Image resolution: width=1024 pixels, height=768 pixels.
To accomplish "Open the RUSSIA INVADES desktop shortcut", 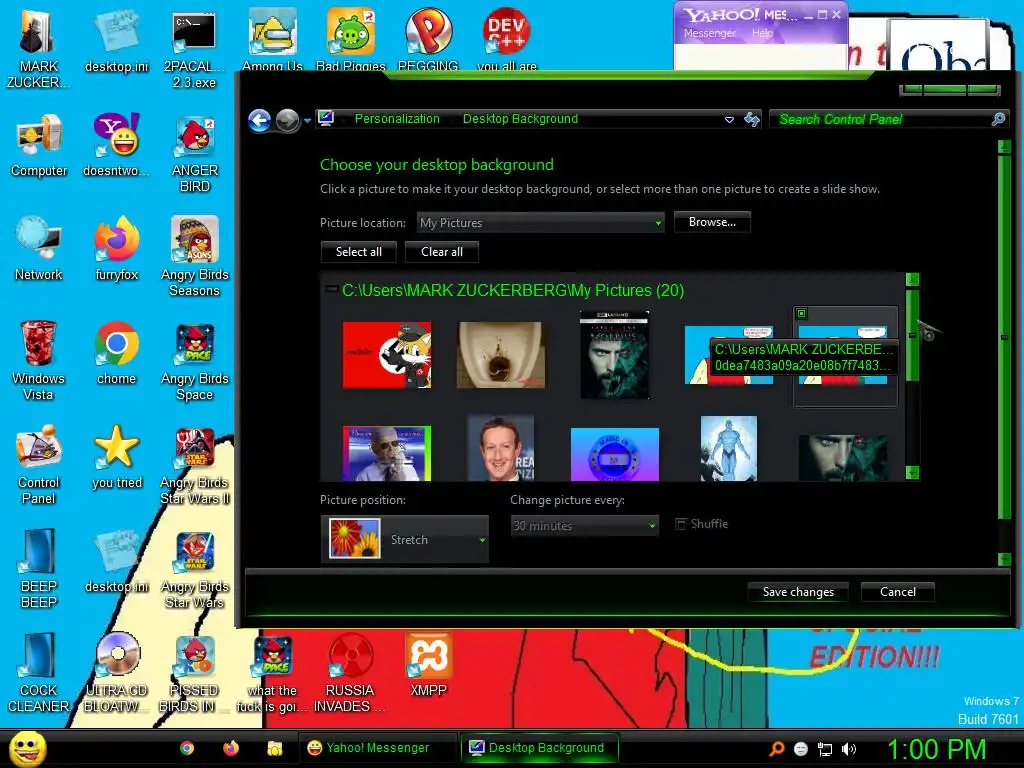I will (x=350, y=673).
